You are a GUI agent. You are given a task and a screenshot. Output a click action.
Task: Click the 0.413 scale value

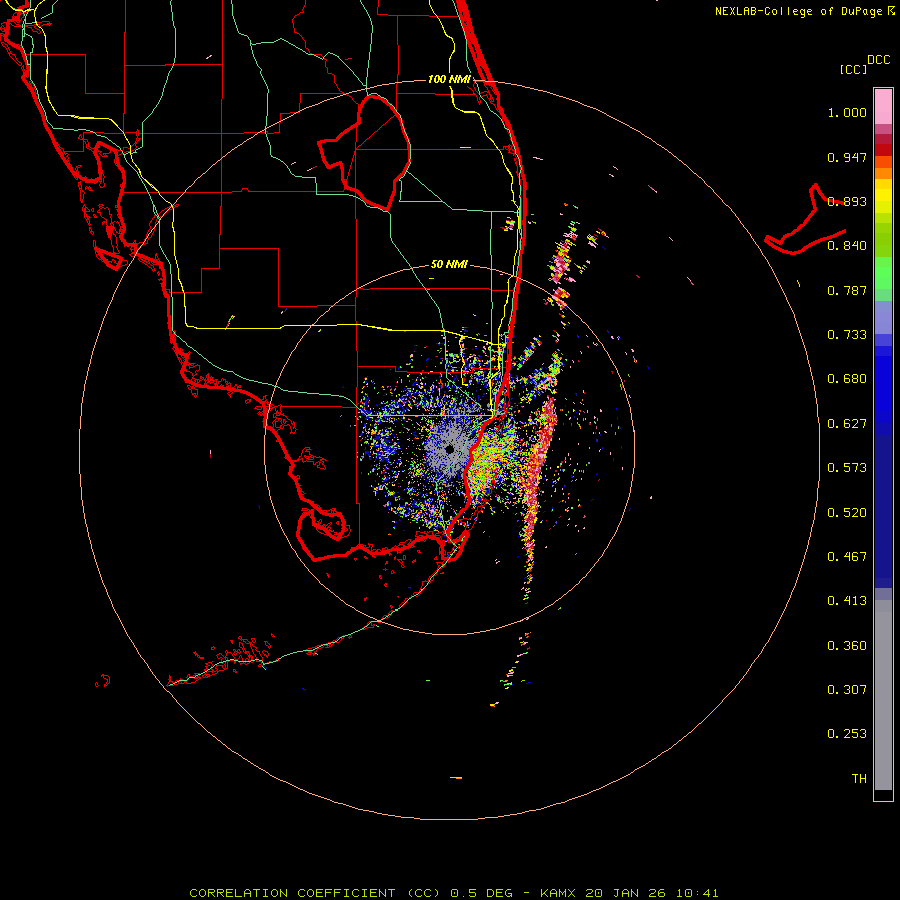coord(847,601)
